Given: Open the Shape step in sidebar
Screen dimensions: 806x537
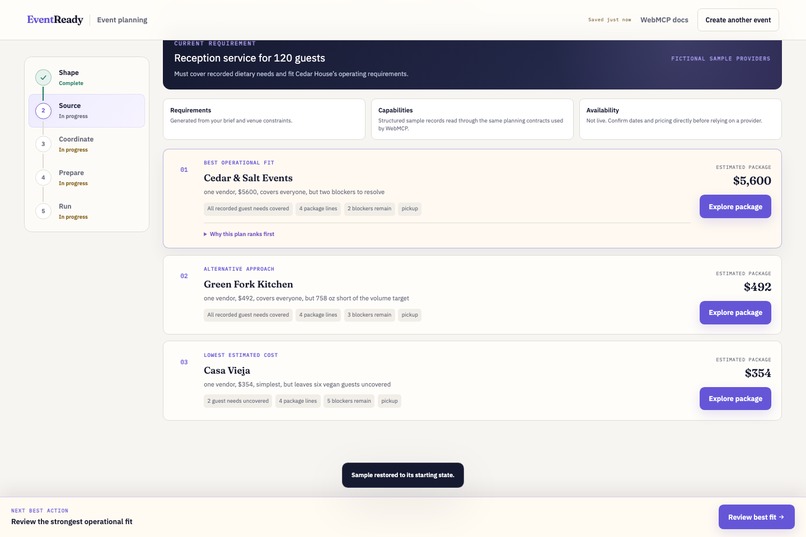Looking at the screenshot, I should tap(86, 77).
